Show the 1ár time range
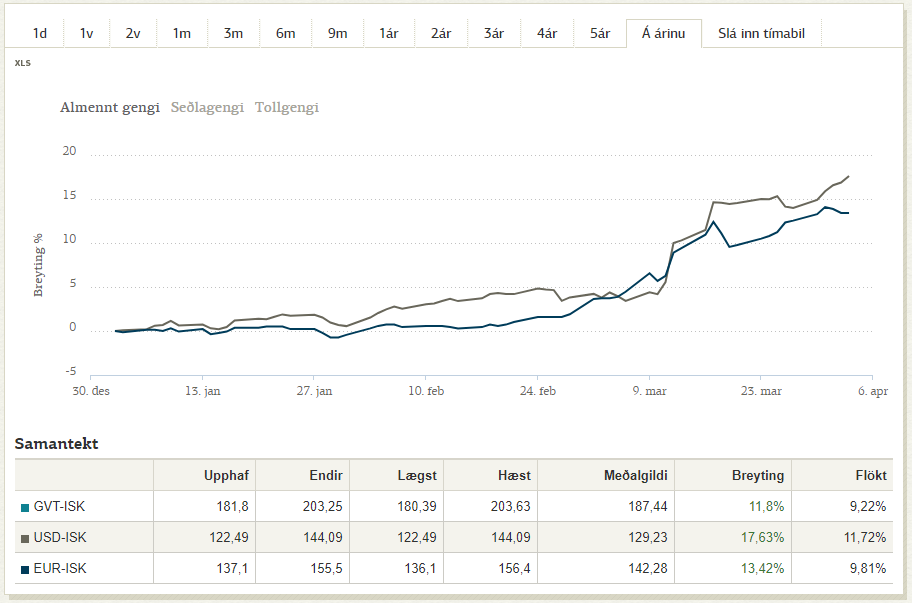 389,33
